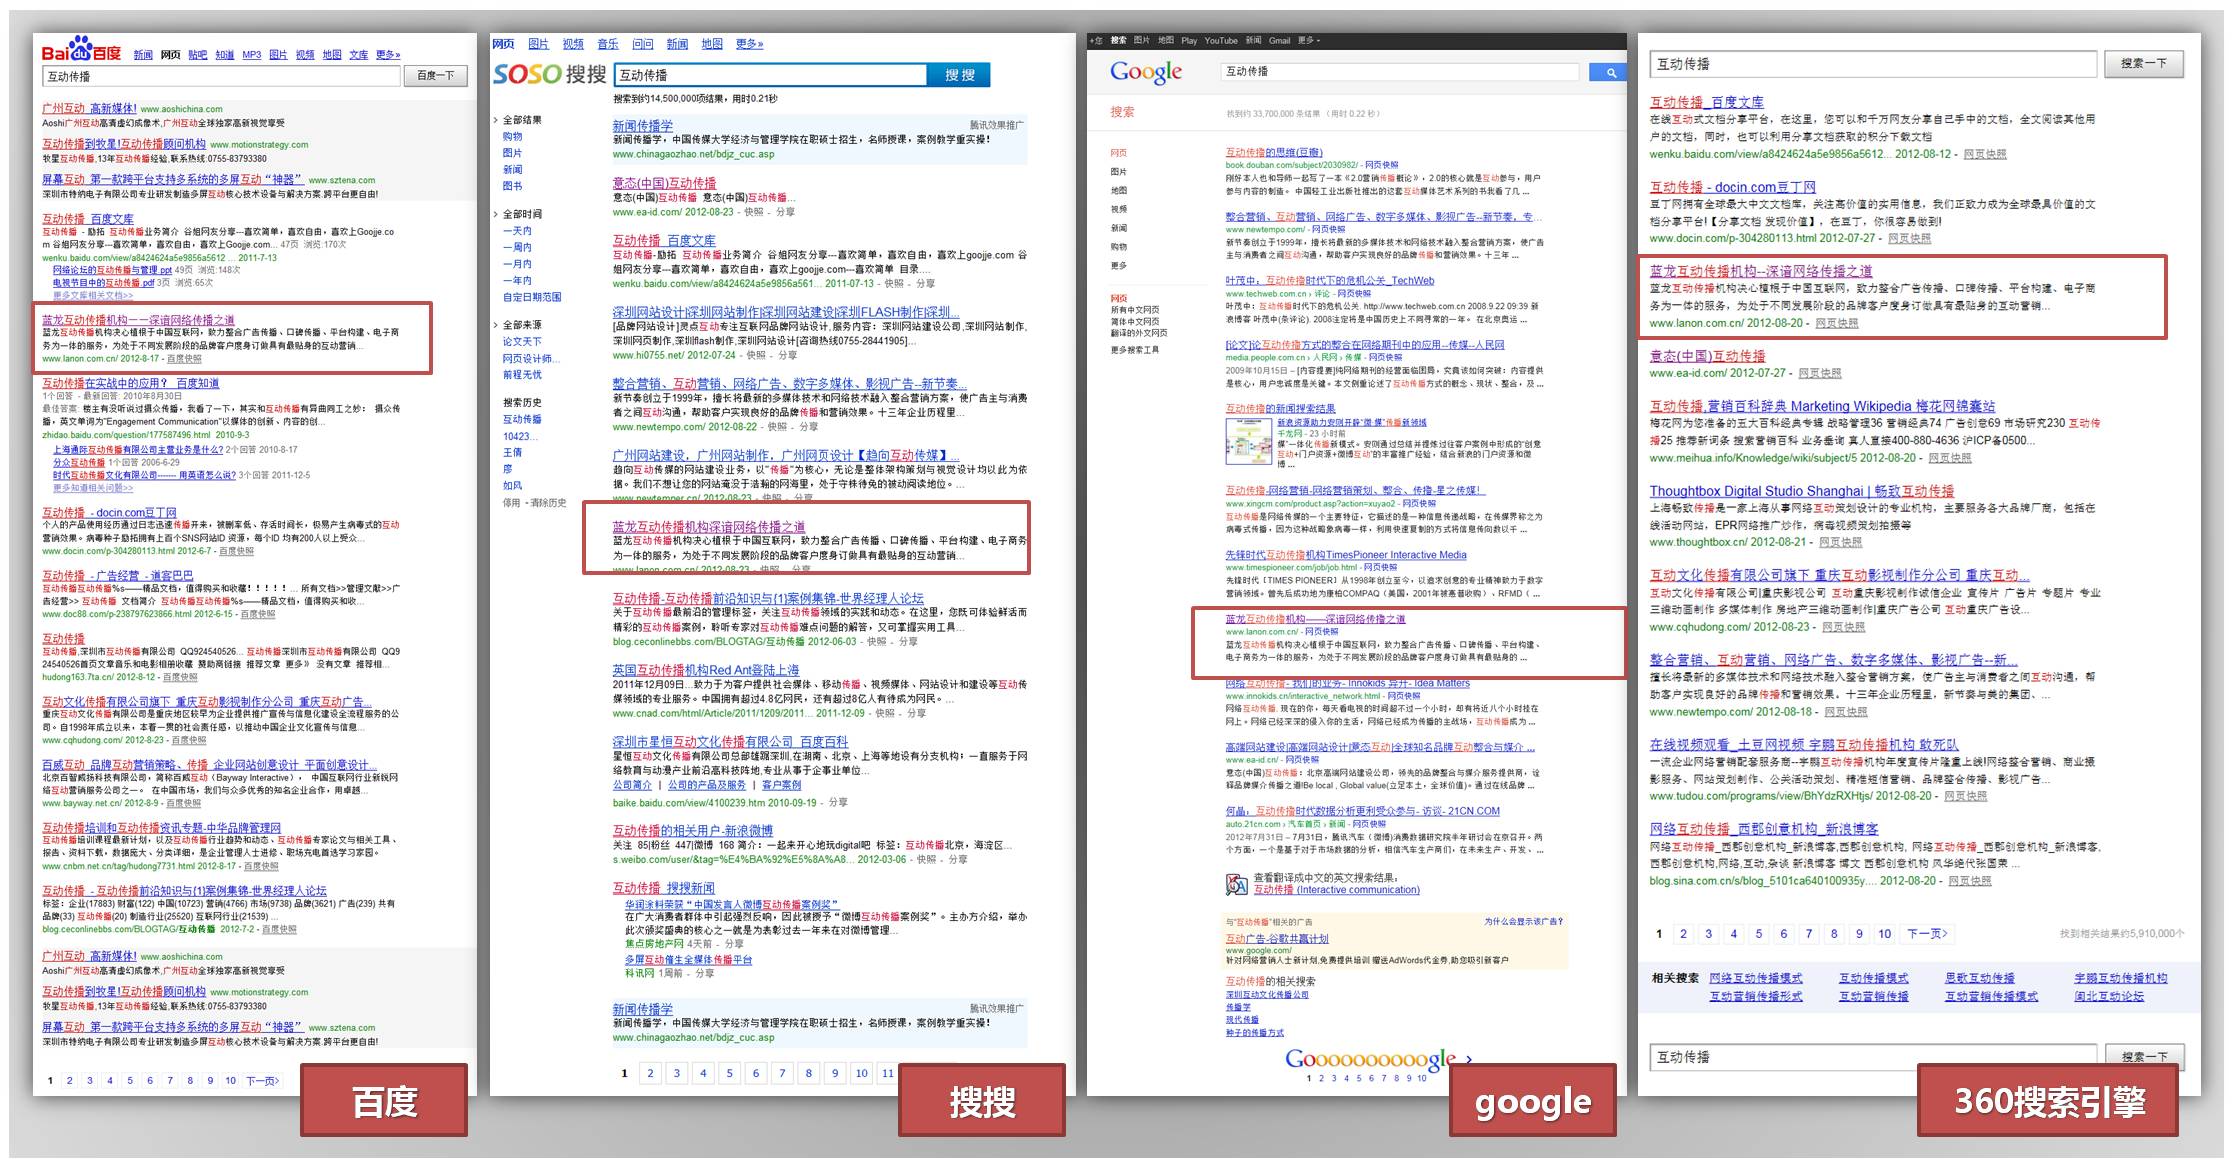Click the SOSO 搜搜 logo
This screenshot has height=1159, width=2234.
[550, 75]
